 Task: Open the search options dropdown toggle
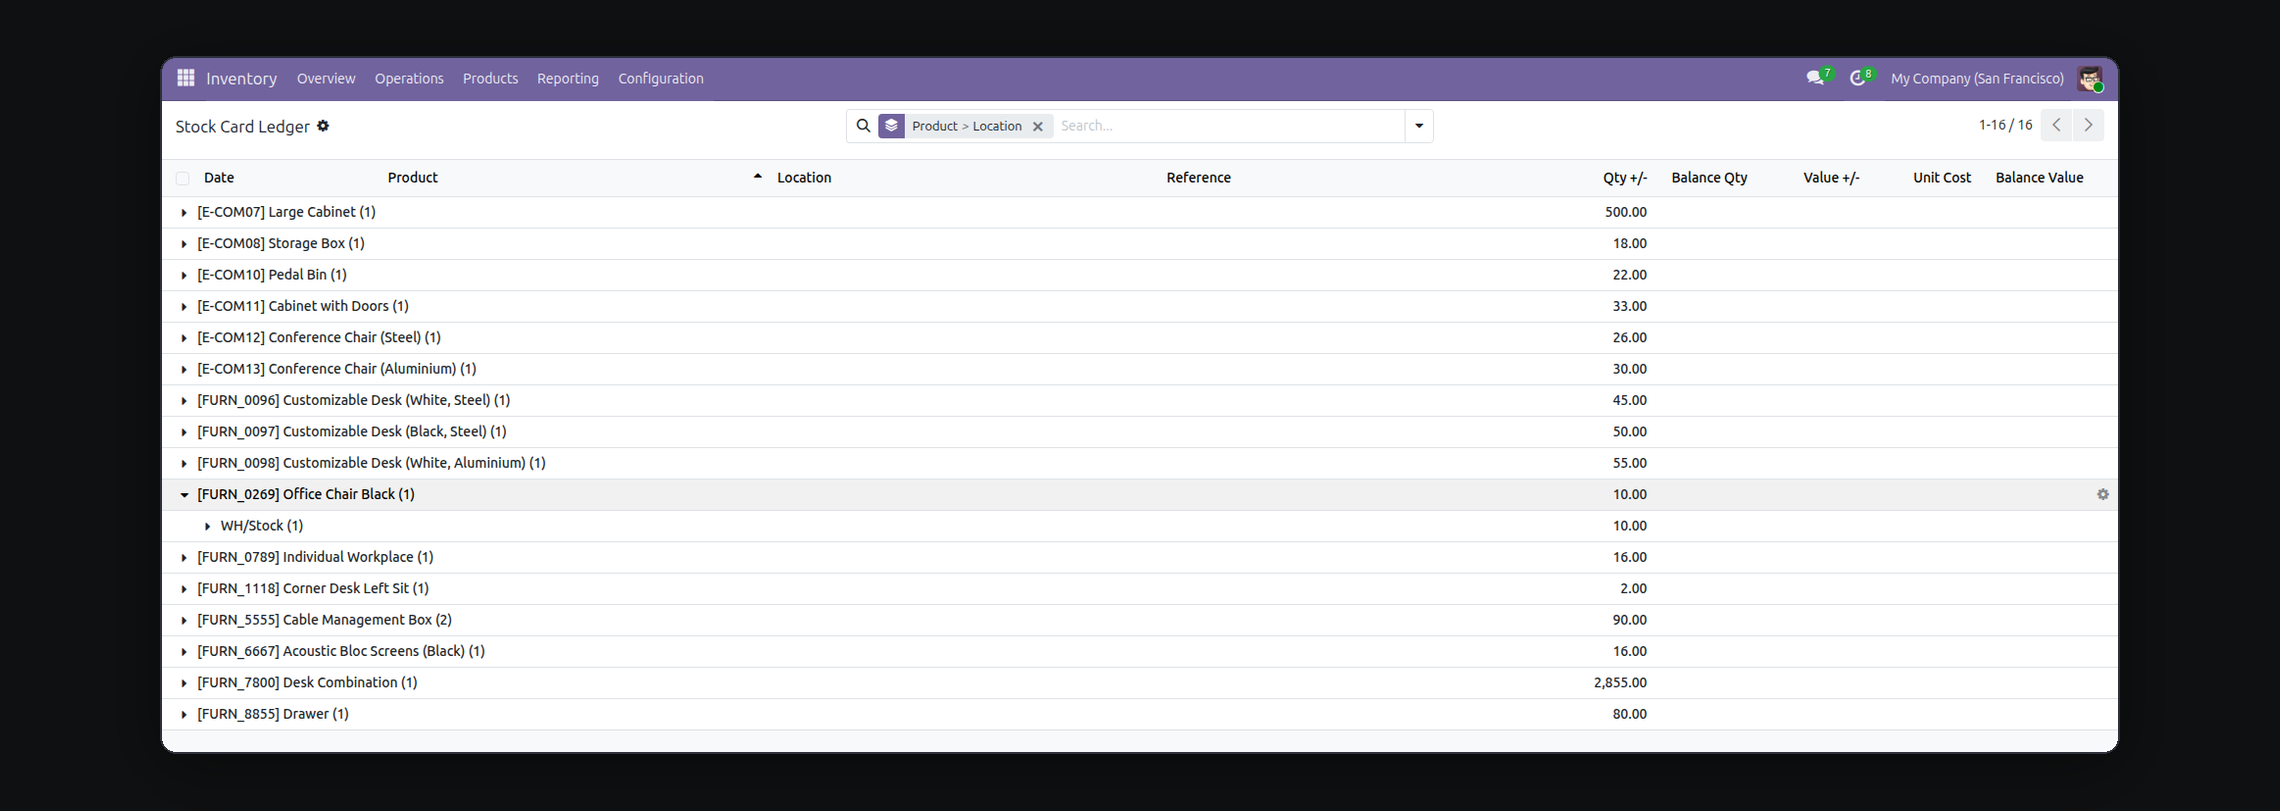(1419, 126)
